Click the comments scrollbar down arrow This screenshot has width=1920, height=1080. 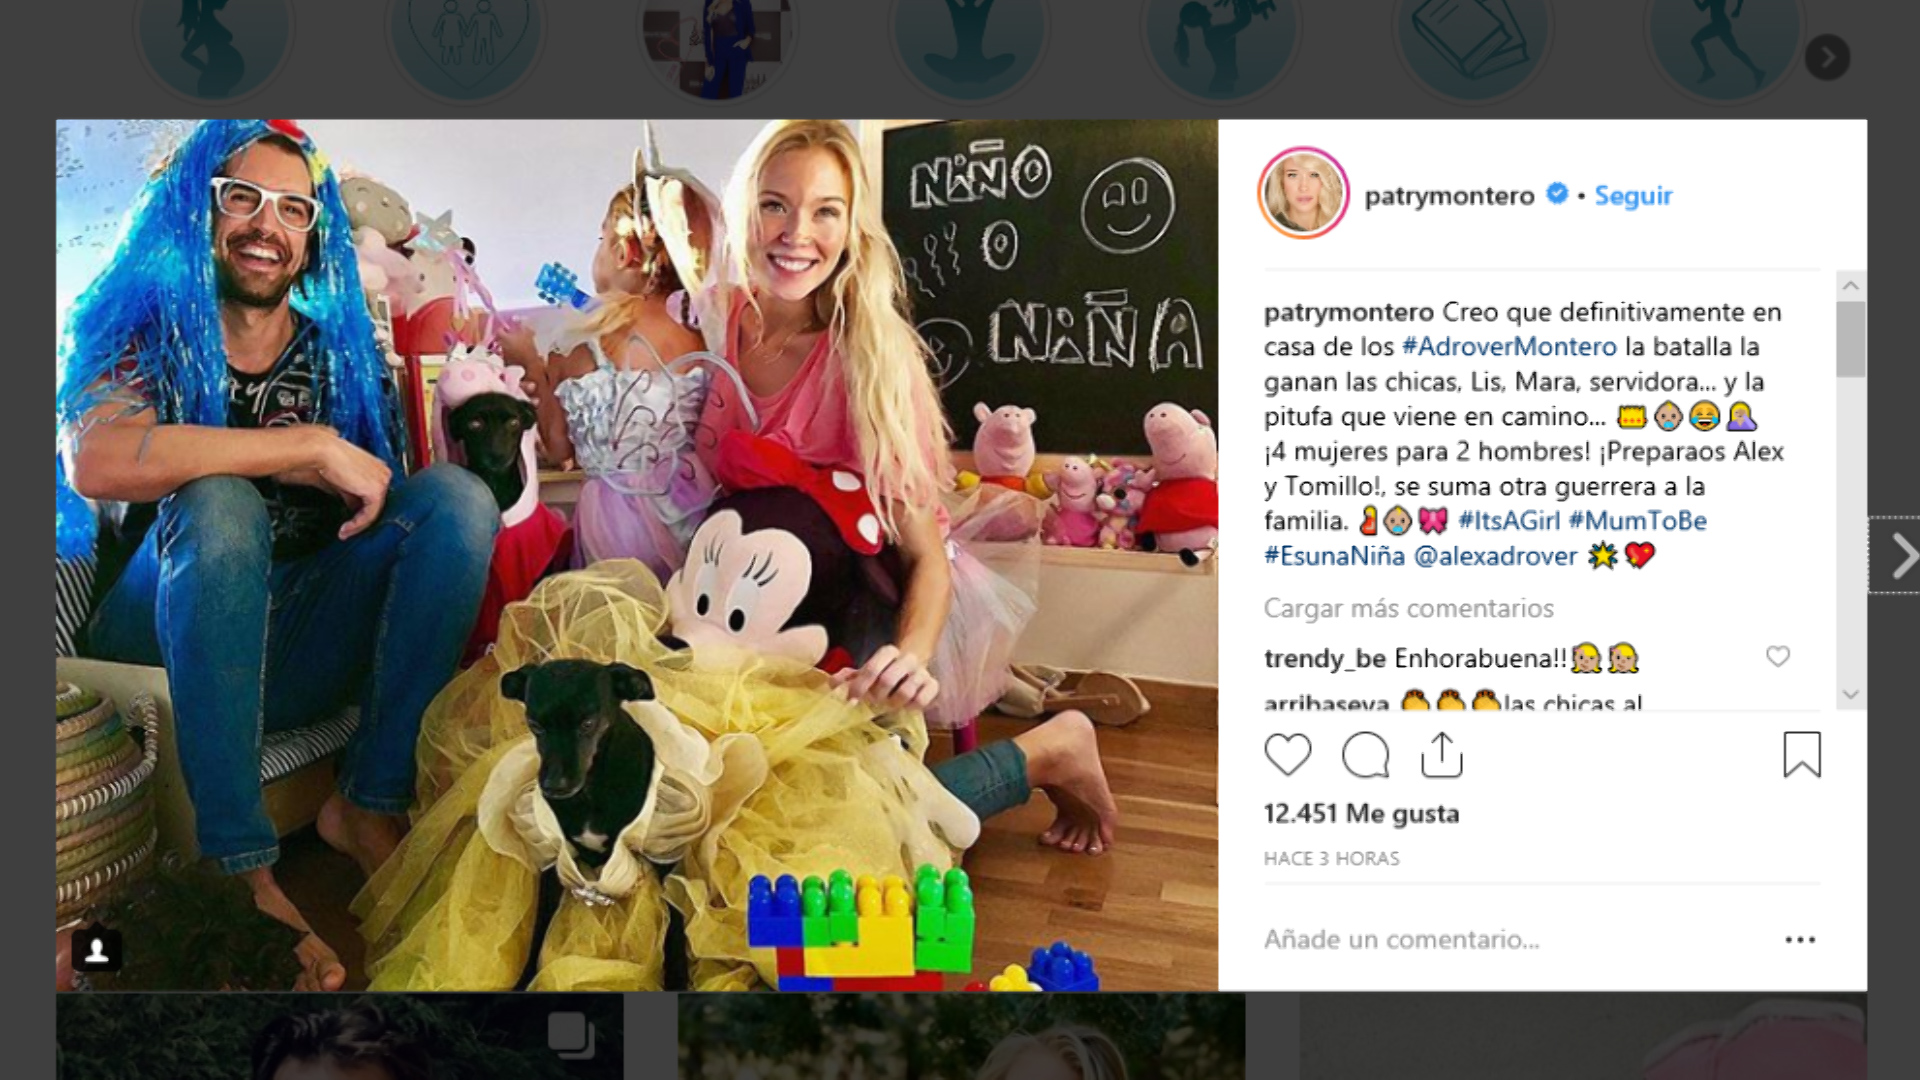tap(1851, 694)
